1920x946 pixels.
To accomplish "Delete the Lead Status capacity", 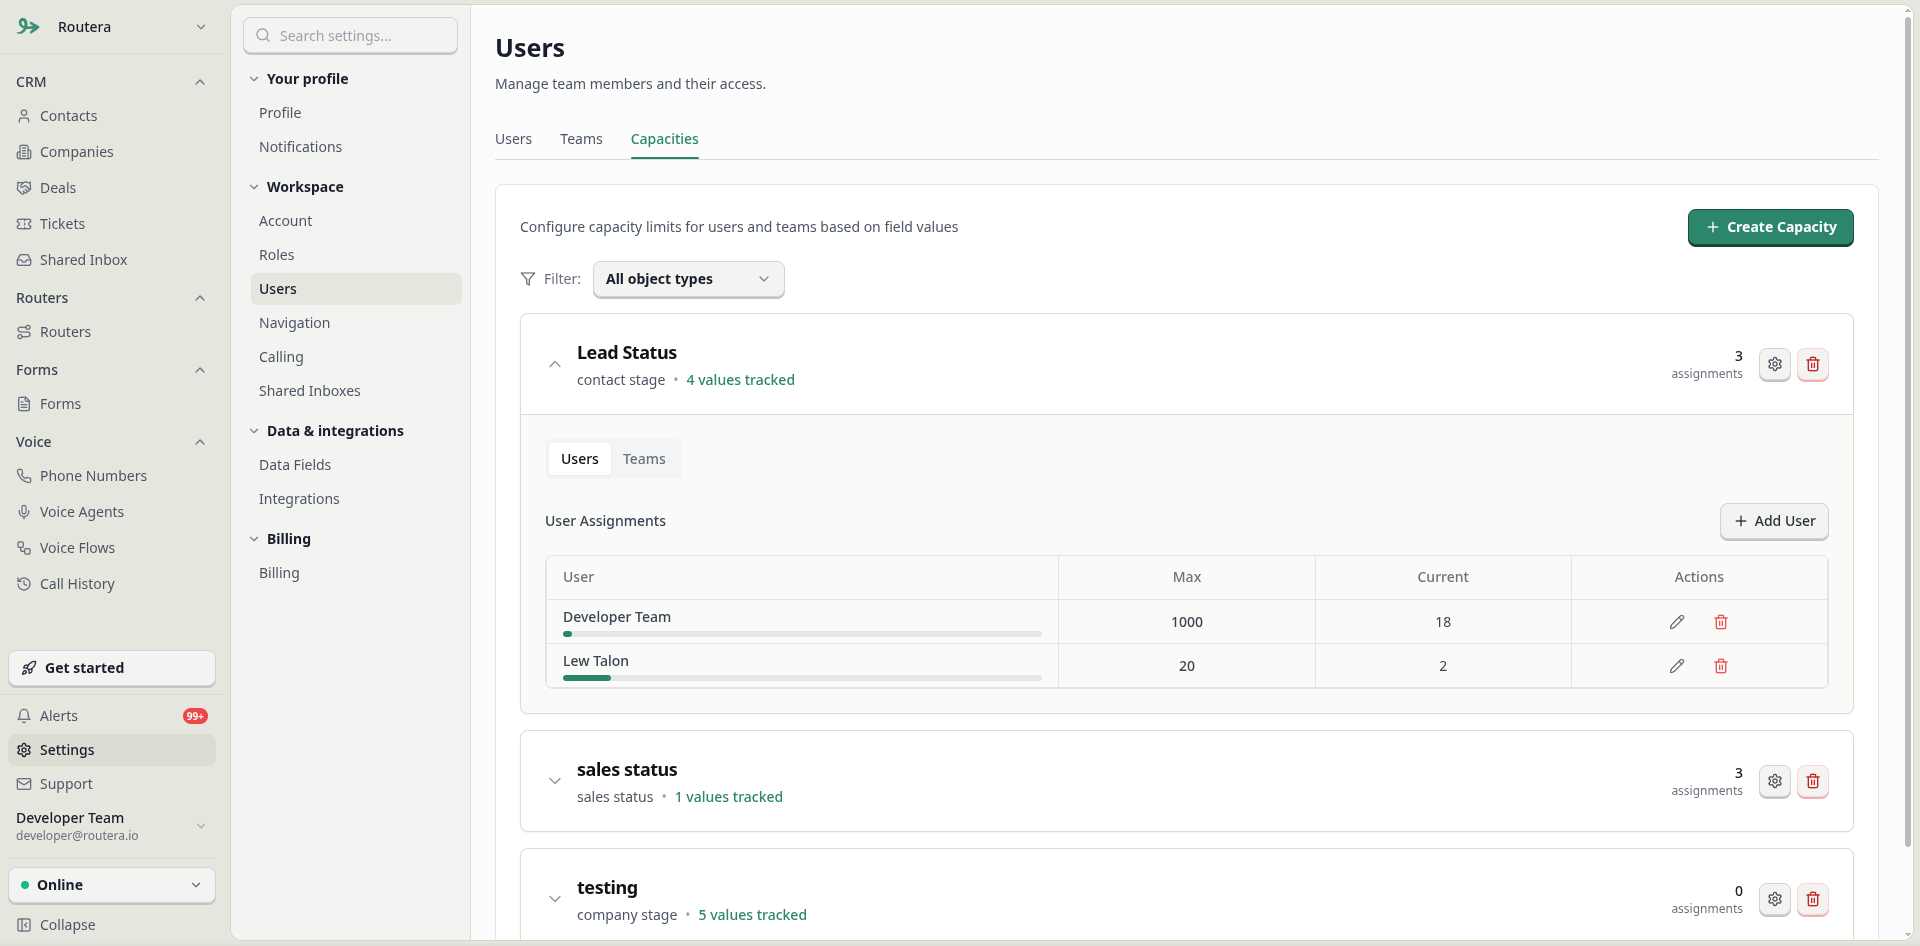I will pos(1813,364).
